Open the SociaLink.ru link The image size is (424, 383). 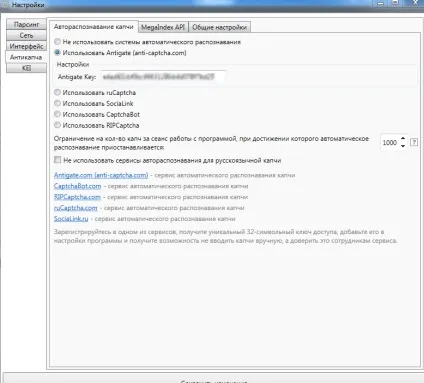(x=71, y=219)
